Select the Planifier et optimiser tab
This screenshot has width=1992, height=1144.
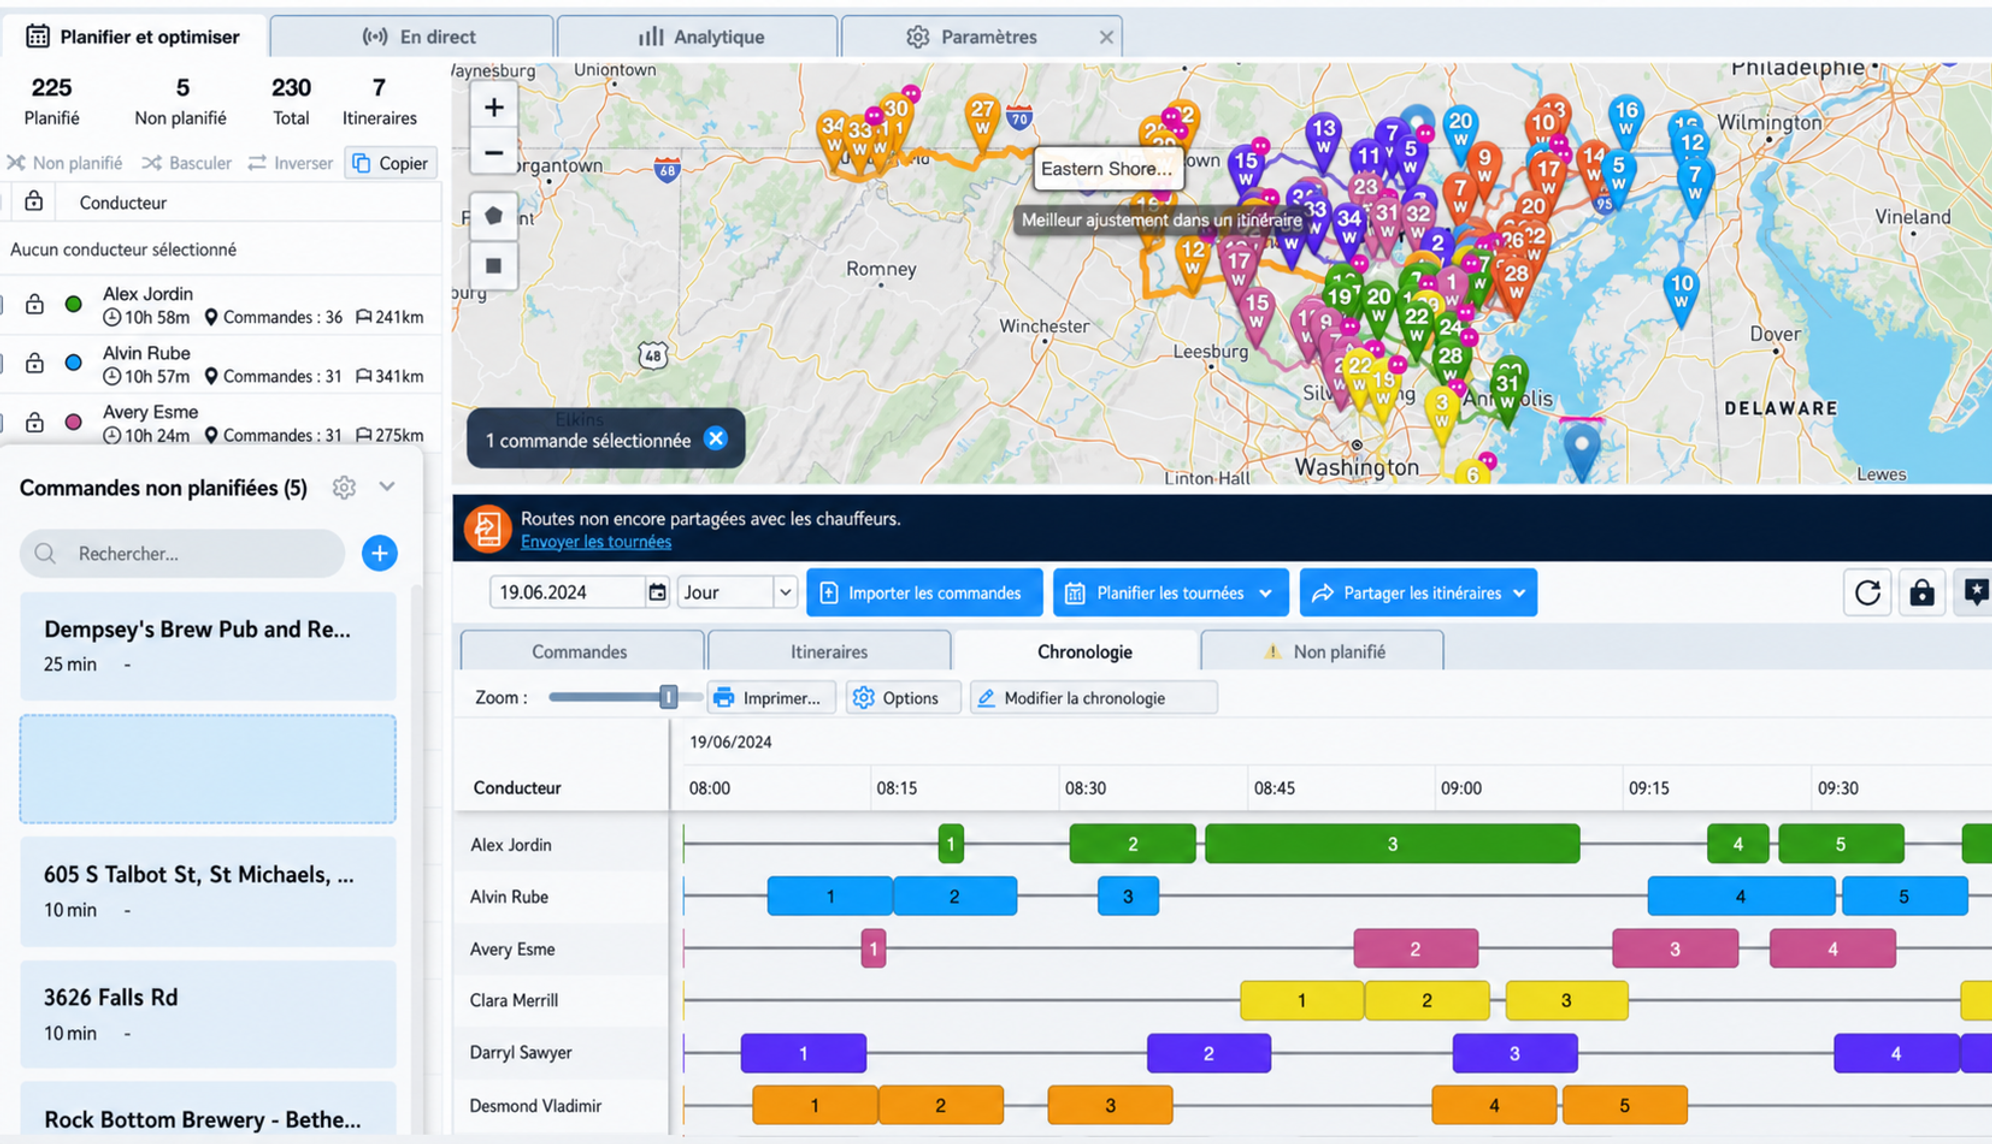coord(133,37)
